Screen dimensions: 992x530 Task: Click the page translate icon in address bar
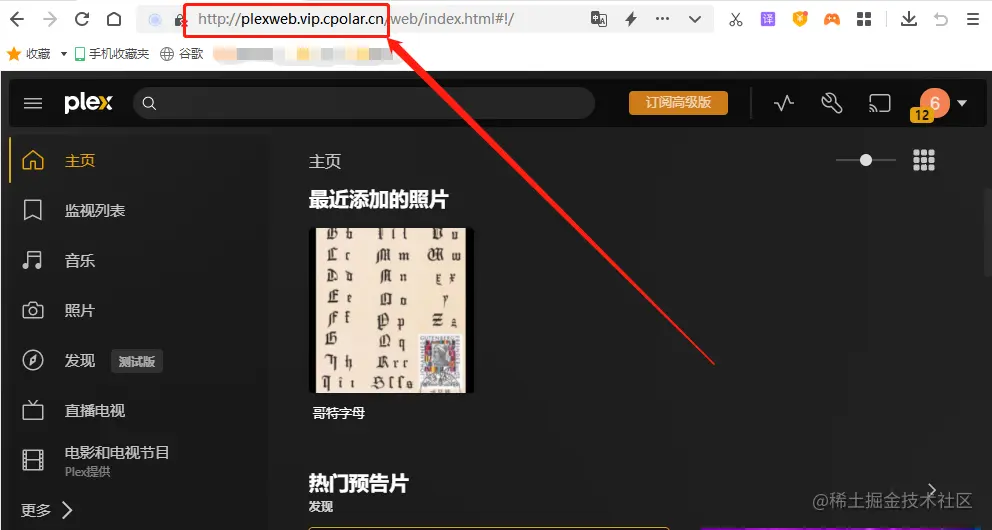[598, 19]
